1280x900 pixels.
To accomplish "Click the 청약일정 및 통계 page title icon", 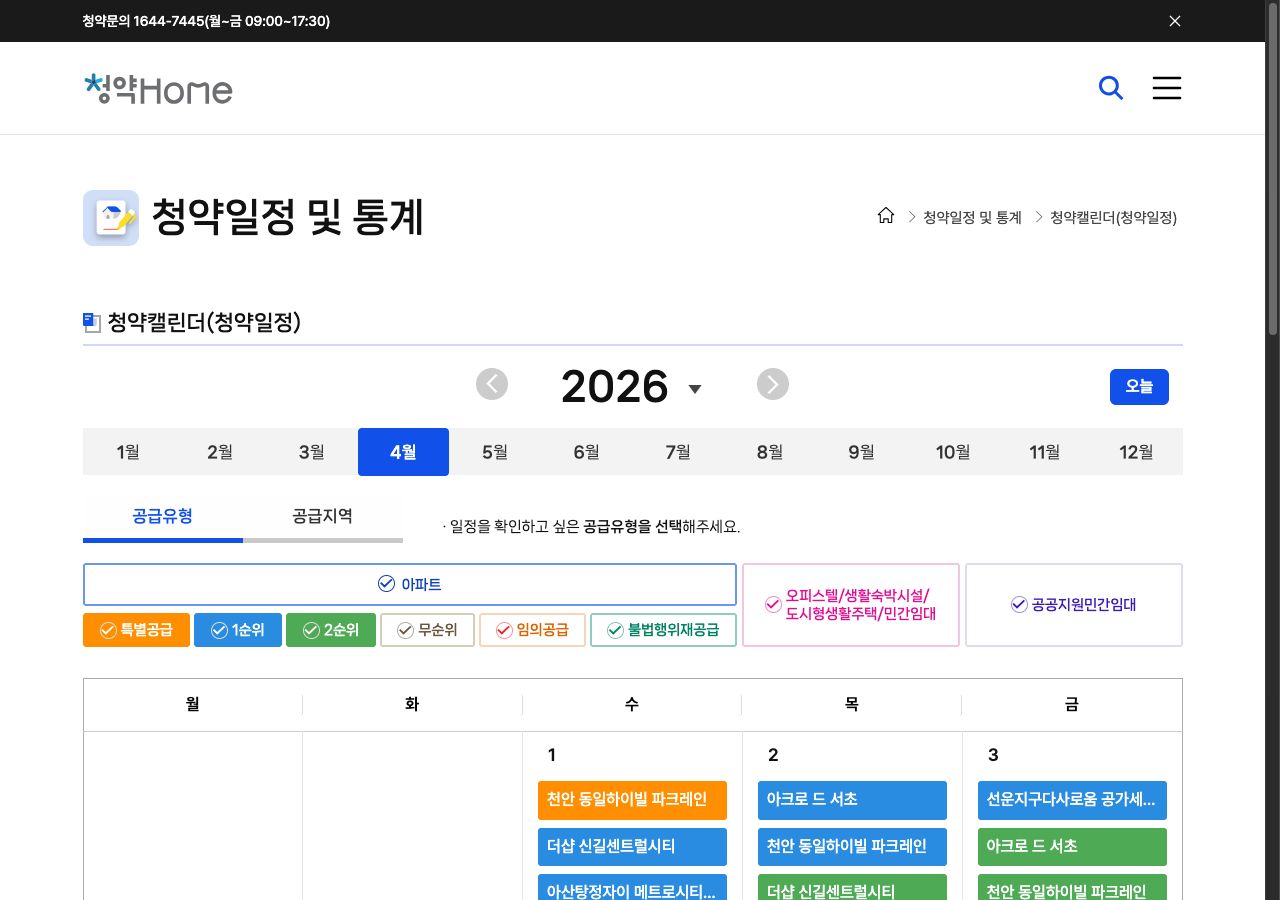I will (111, 218).
